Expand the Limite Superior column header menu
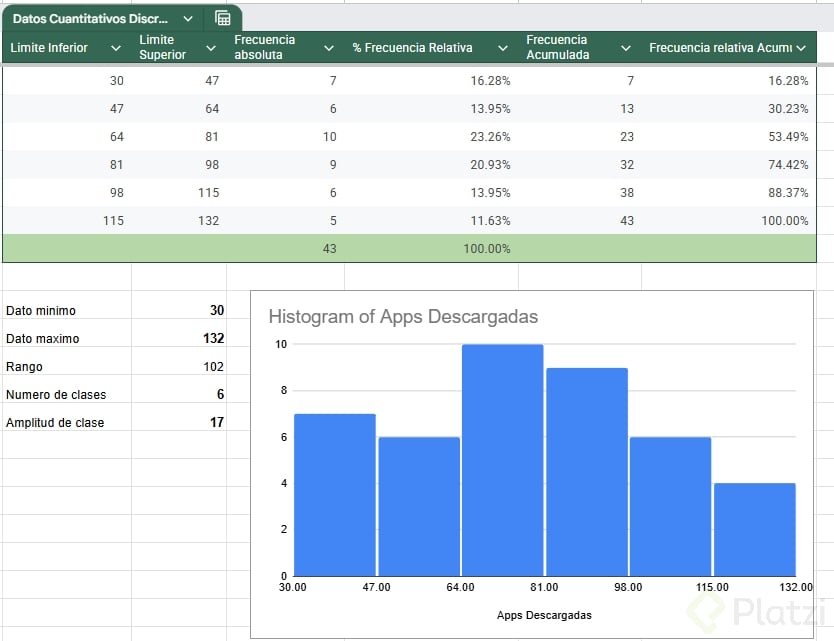The width and height of the screenshot is (834, 641). (x=210, y=48)
